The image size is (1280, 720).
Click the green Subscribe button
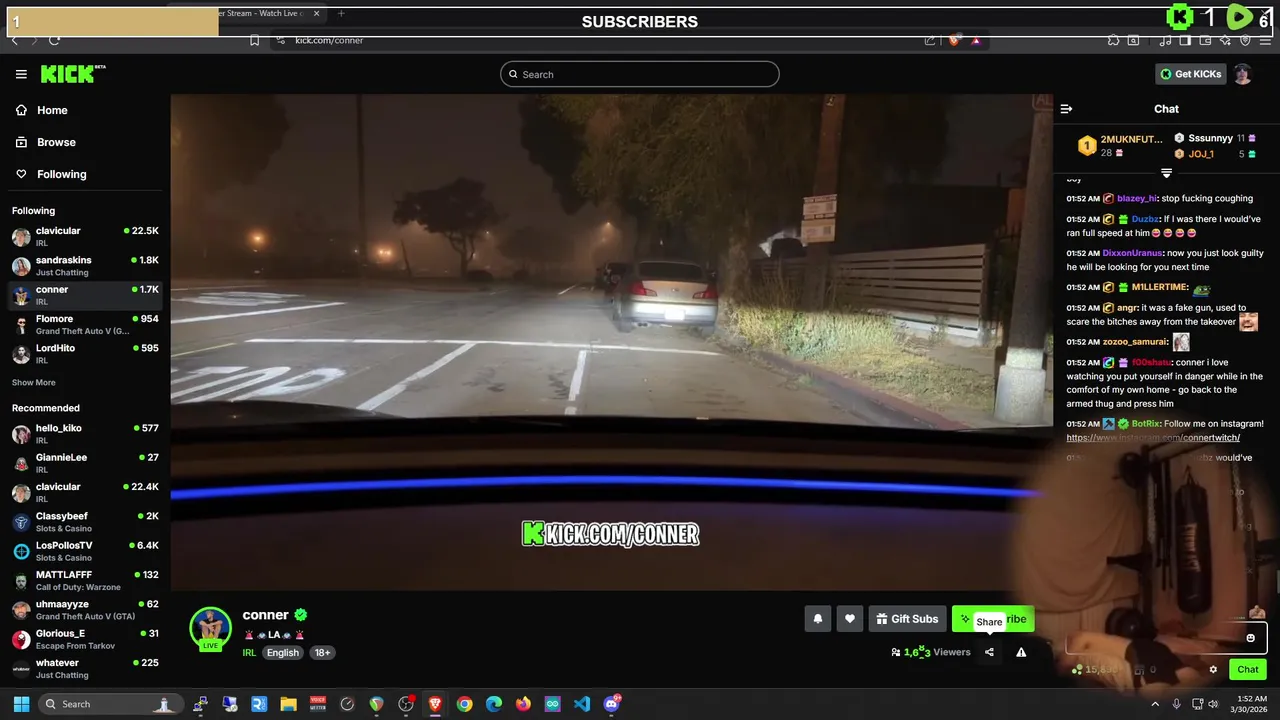point(993,619)
